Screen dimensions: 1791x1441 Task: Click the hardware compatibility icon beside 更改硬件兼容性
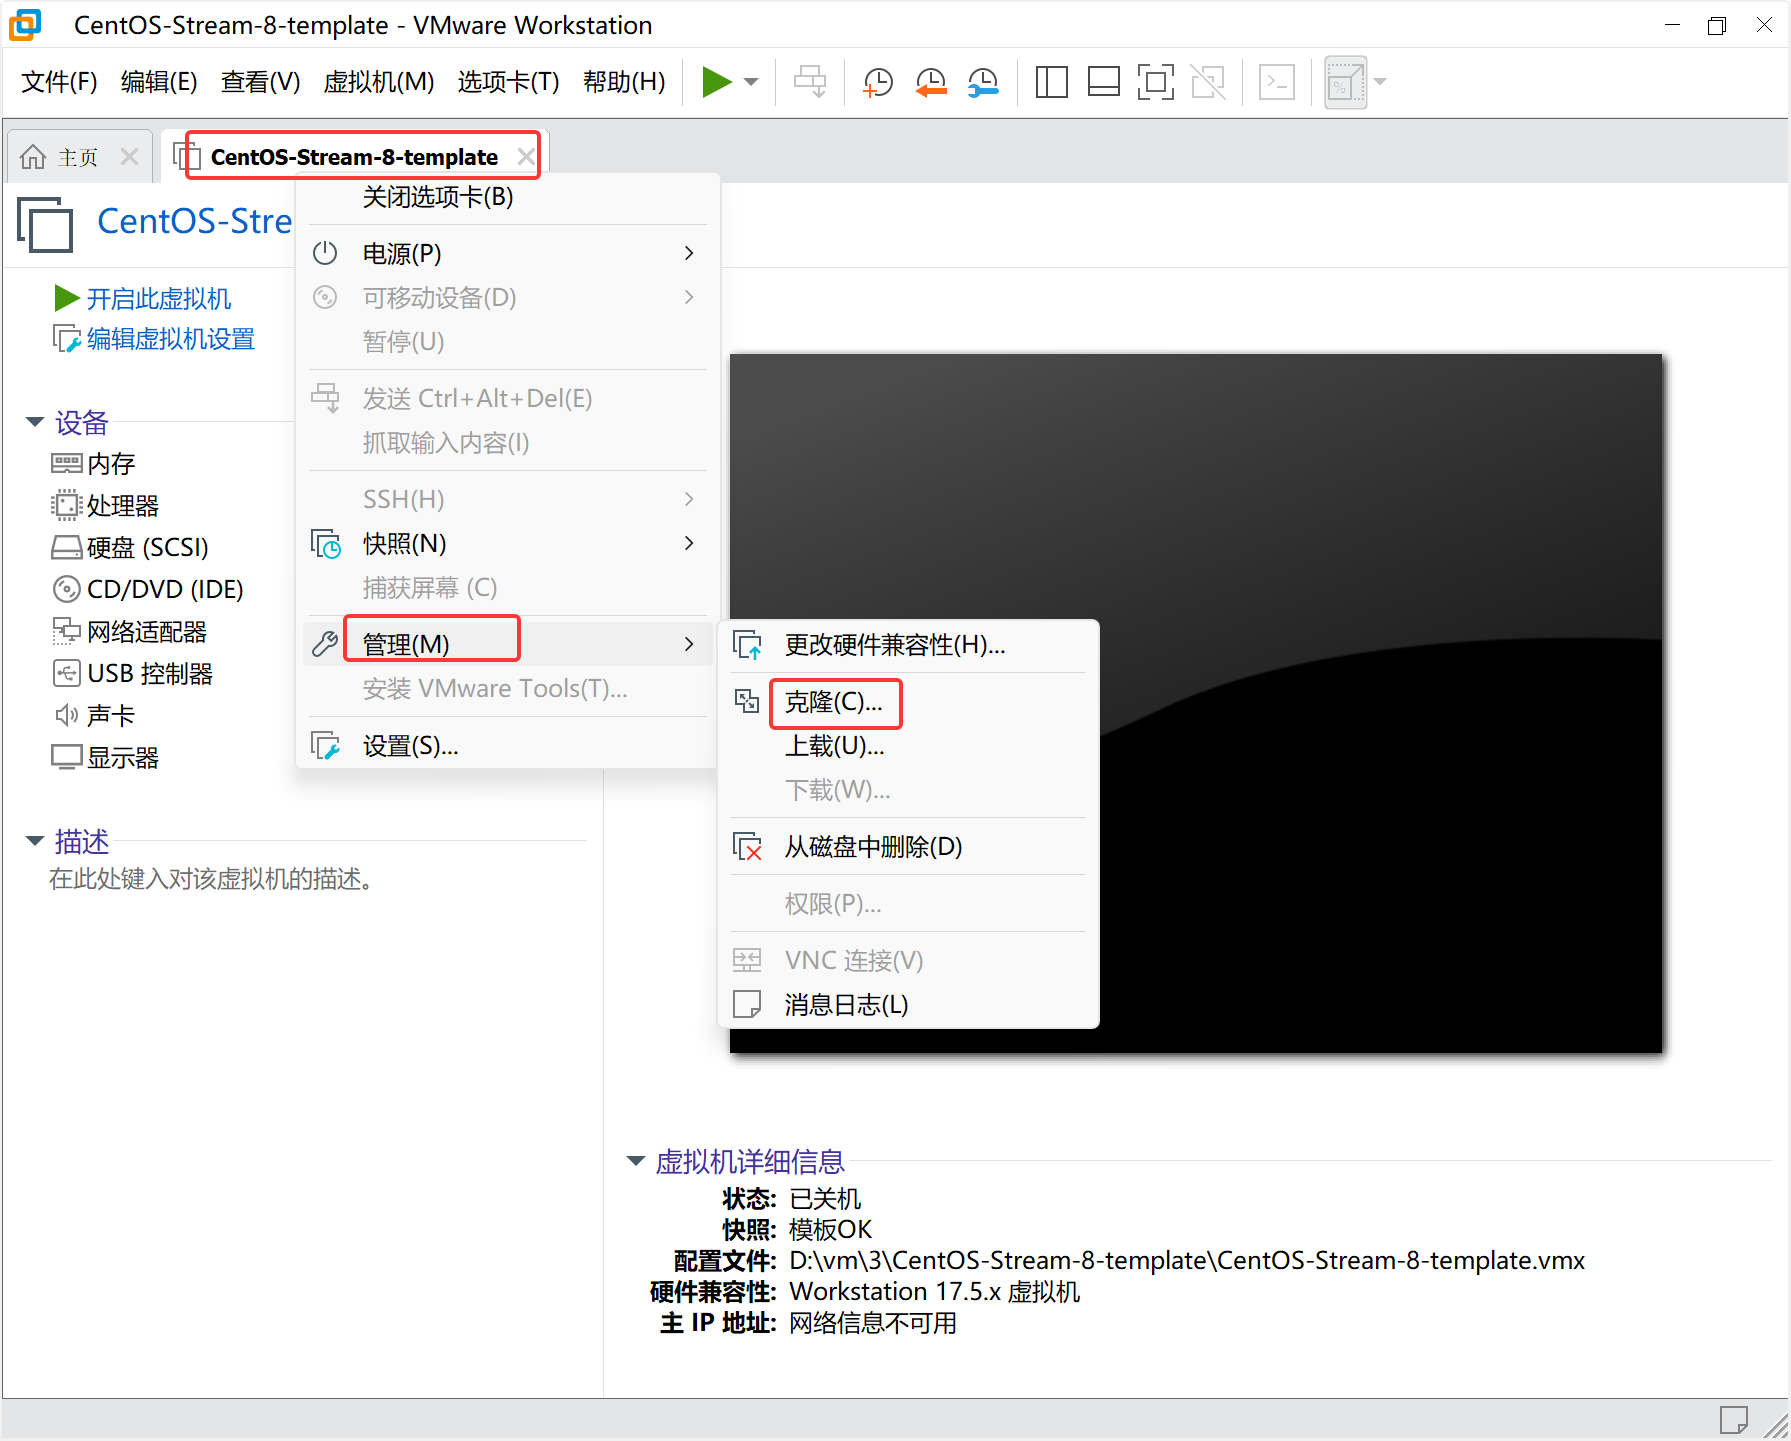coord(747,645)
